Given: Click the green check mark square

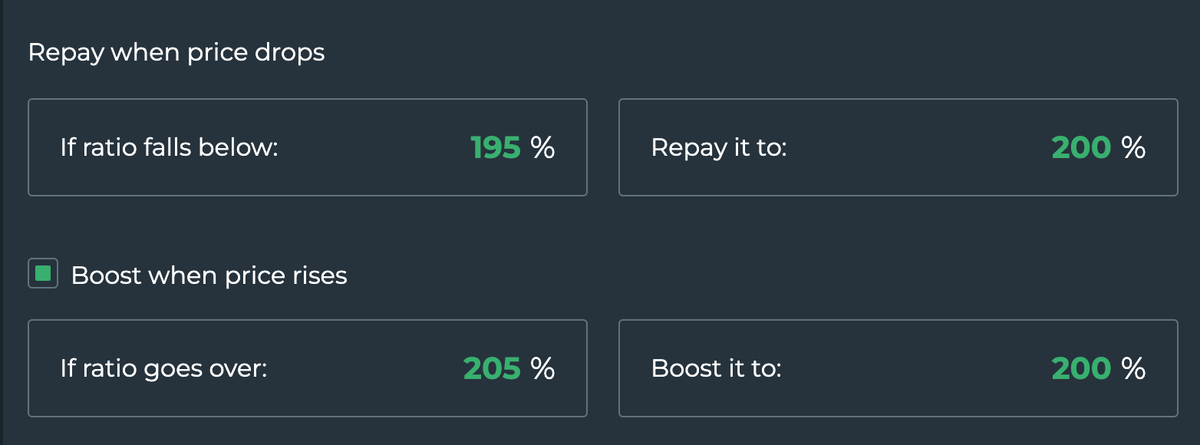Looking at the screenshot, I should click(x=44, y=275).
